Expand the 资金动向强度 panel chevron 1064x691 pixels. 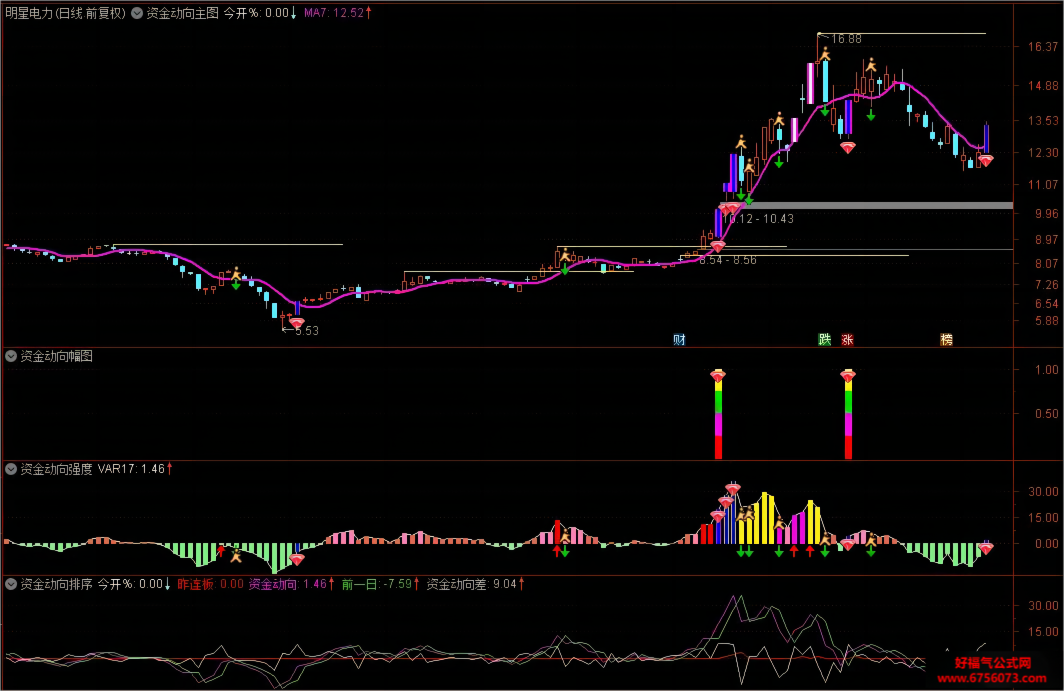tap(11, 469)
